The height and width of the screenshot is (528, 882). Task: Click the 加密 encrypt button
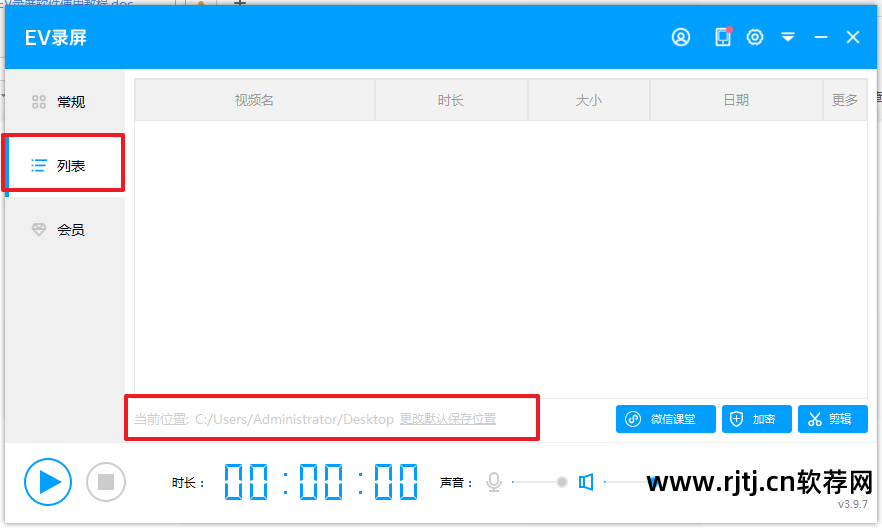pyautogui.click(x=757, y=419)
